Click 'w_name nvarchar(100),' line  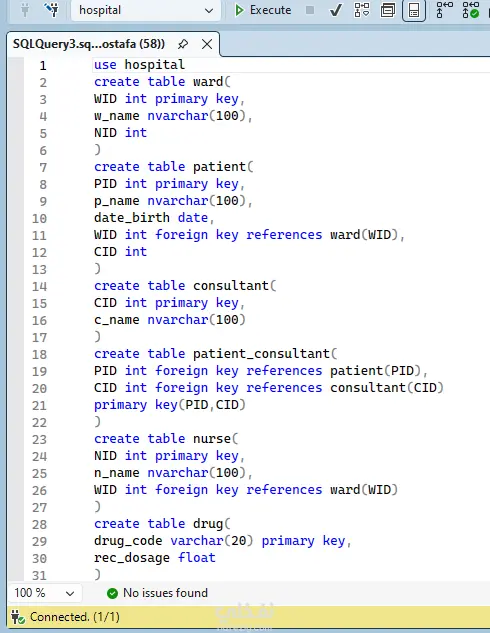[x=173, y=115]
